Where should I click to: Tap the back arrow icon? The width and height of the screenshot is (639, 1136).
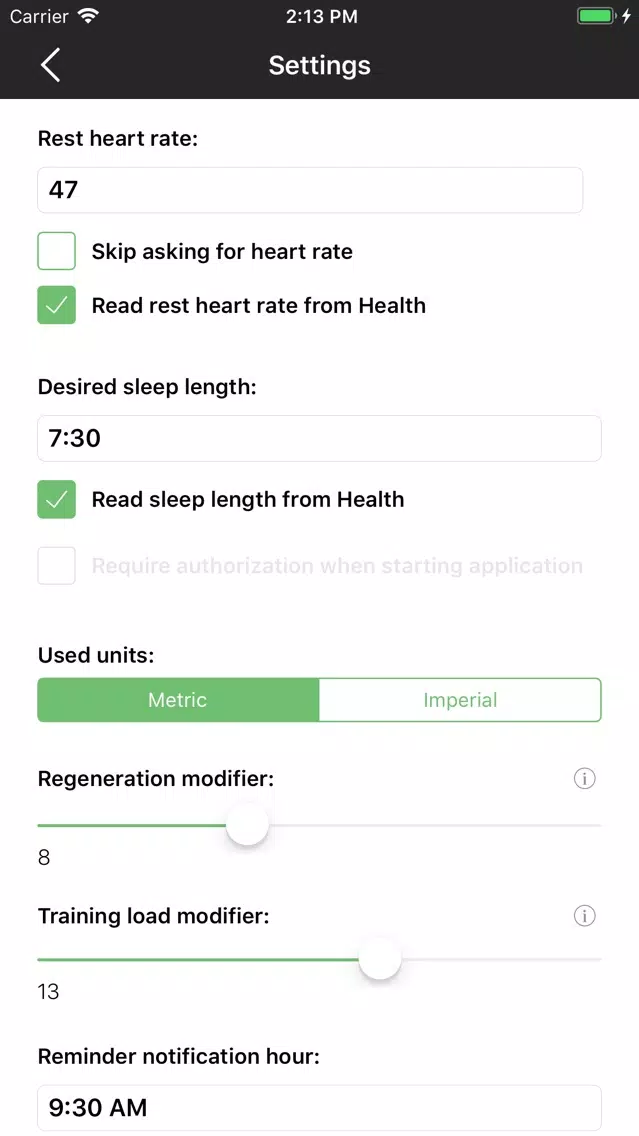(51, 66)
